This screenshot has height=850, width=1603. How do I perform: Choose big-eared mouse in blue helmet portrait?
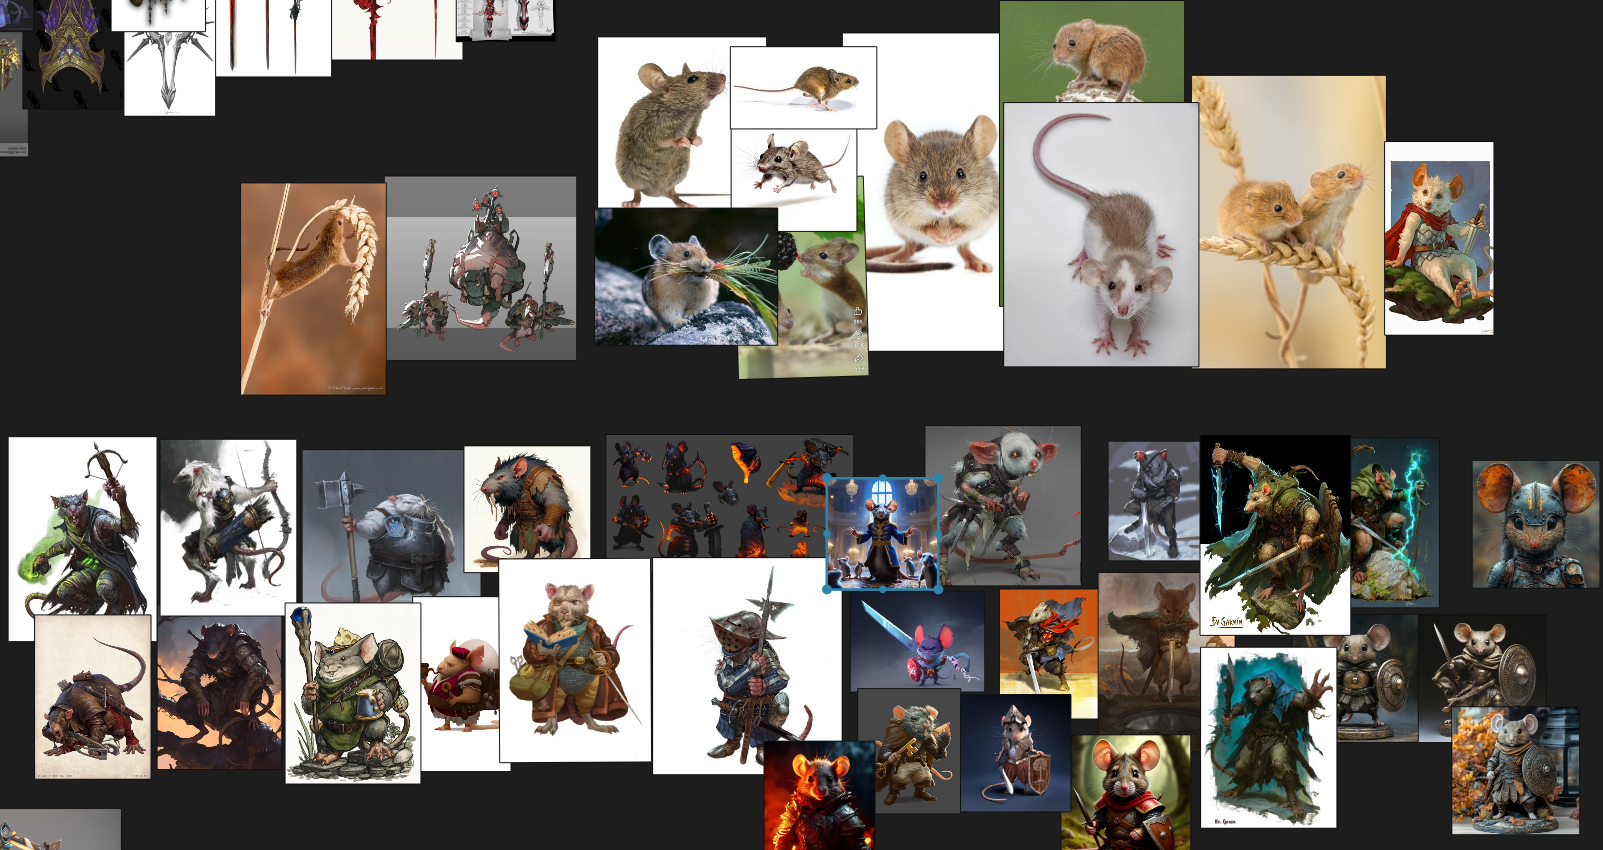point(1534,524)
